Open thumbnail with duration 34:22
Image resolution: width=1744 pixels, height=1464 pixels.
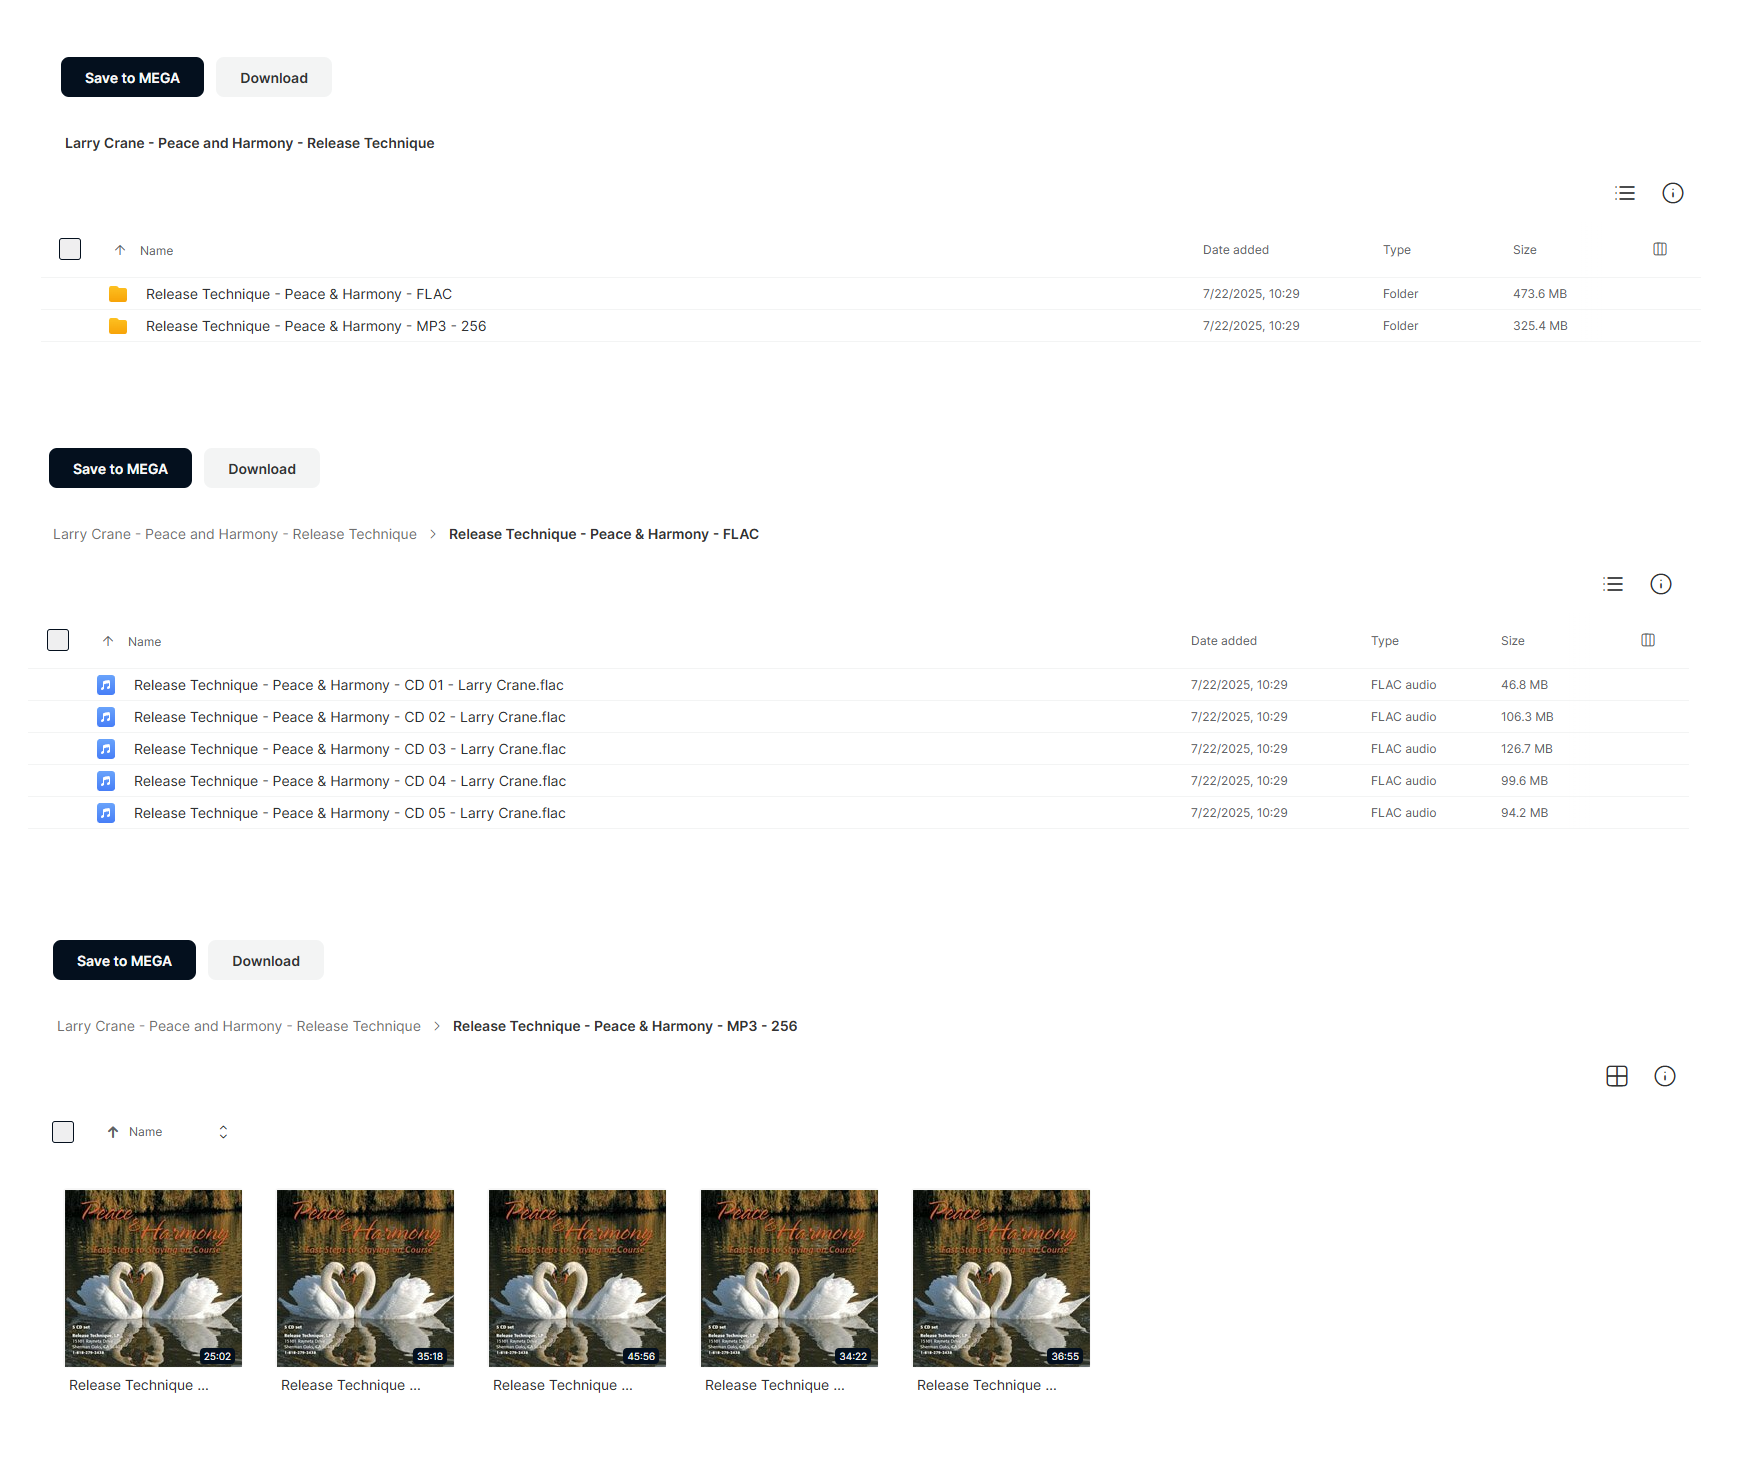(x=789, y=1278)
